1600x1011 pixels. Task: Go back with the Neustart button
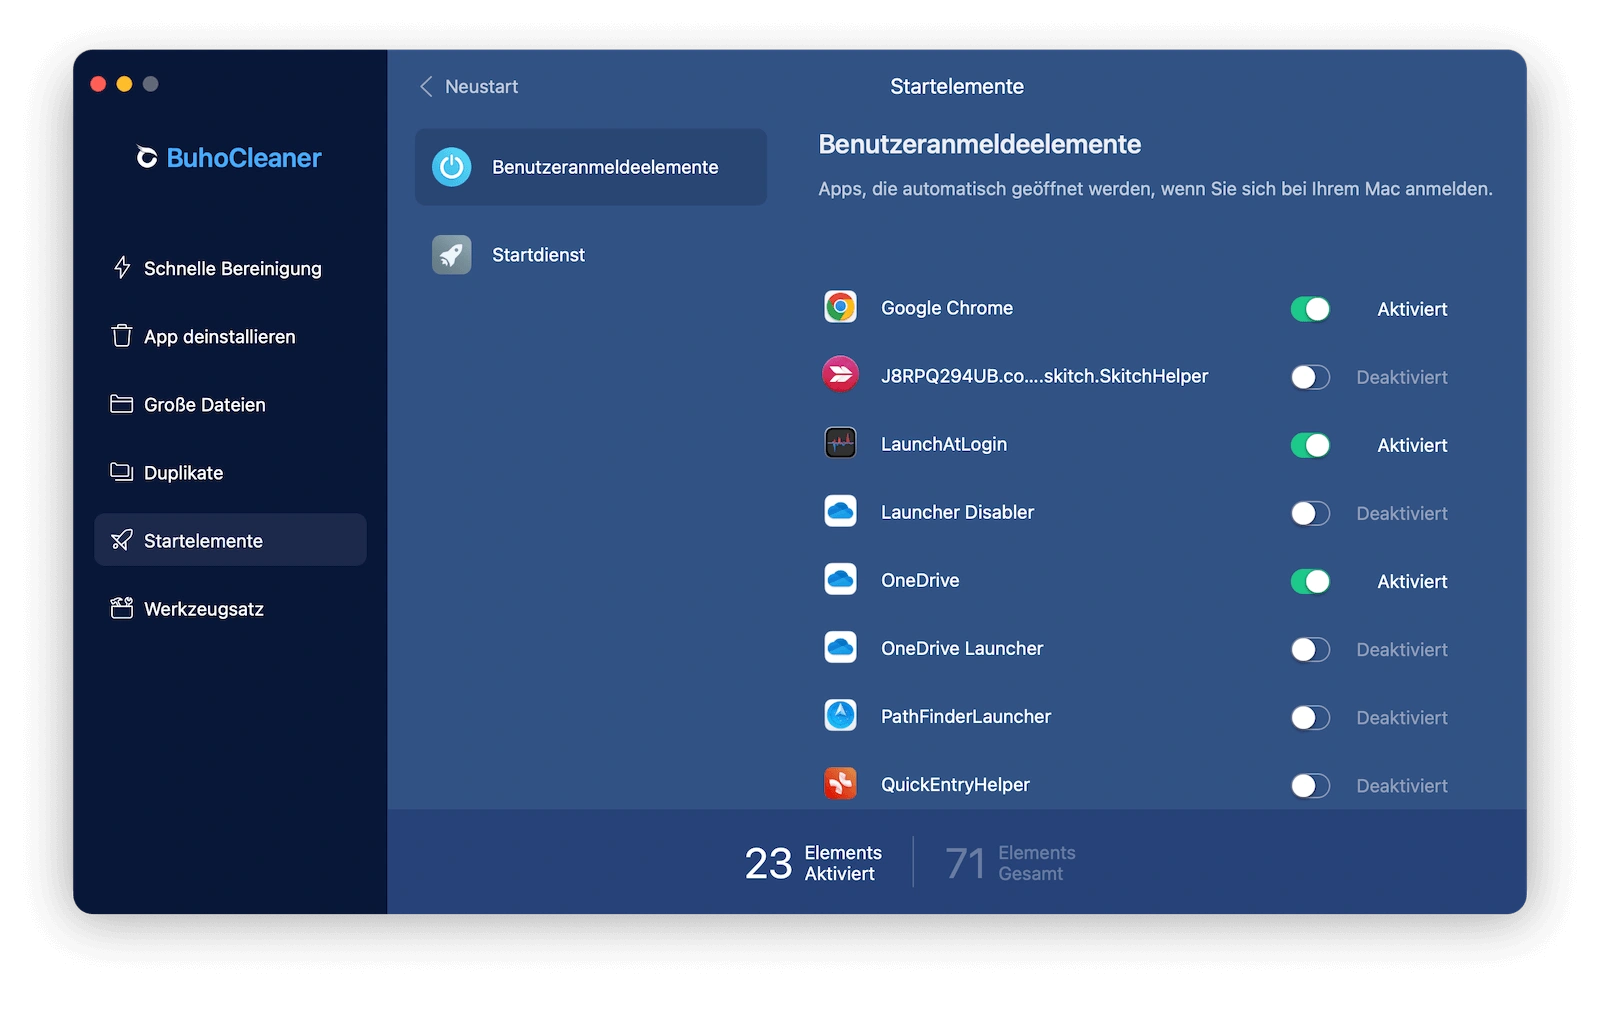469,87
